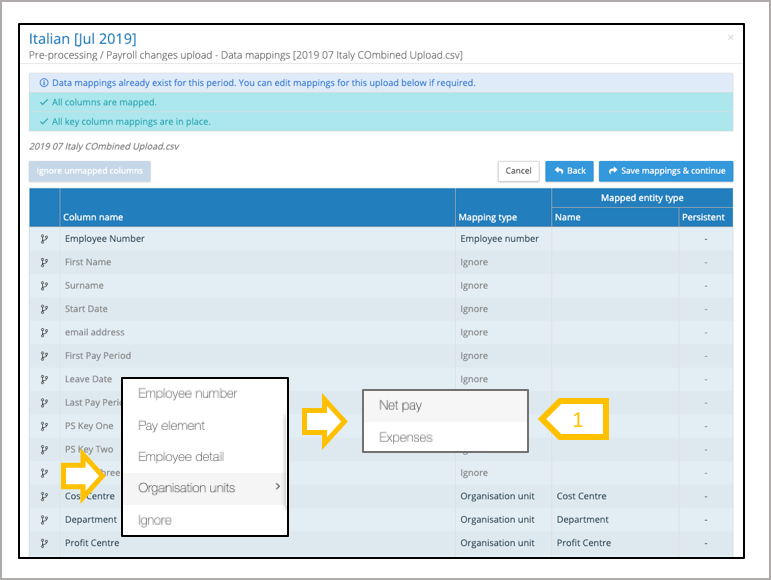
Task: Click the mapping icon beside Start Date
Action: pos(44,309)
